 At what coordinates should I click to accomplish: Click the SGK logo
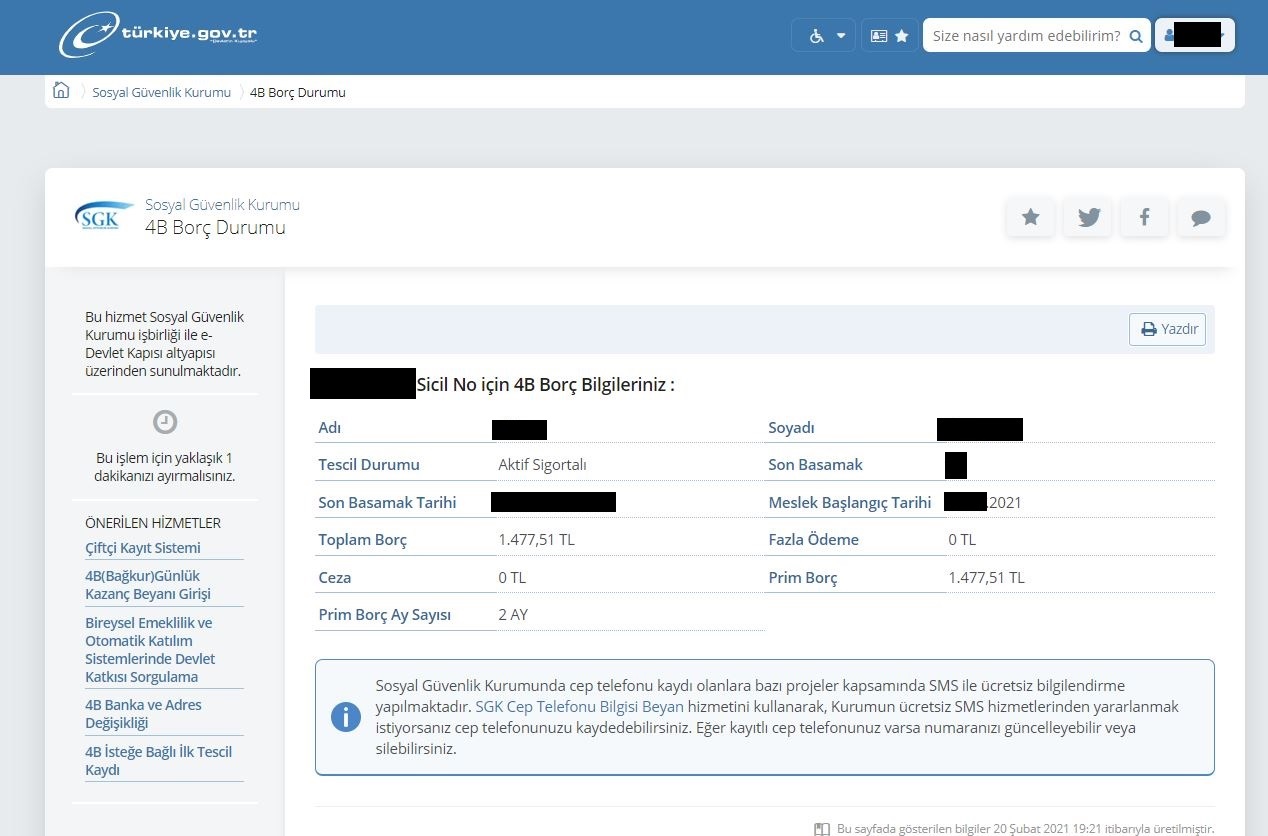pyautogui.click(x=104, y=216)
